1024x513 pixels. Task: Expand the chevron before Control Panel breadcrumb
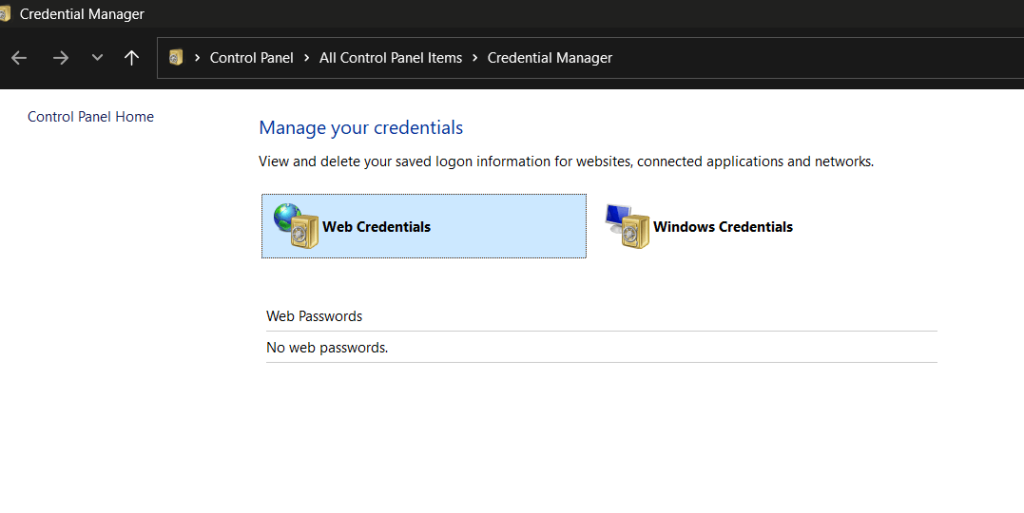coord(197,58)
